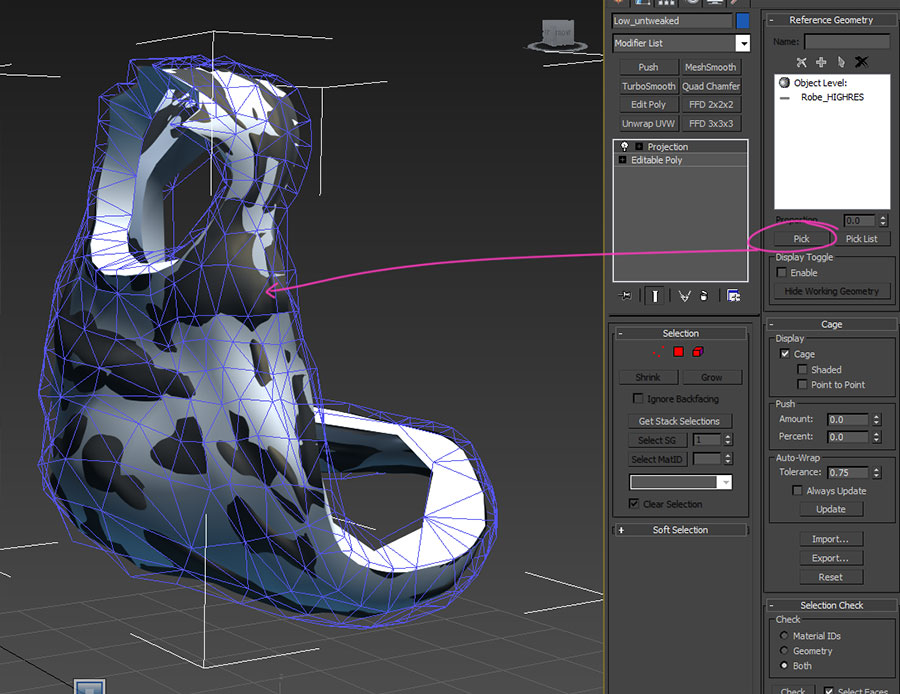Uncheck Clear Selection checkbox

pos(634,504)
